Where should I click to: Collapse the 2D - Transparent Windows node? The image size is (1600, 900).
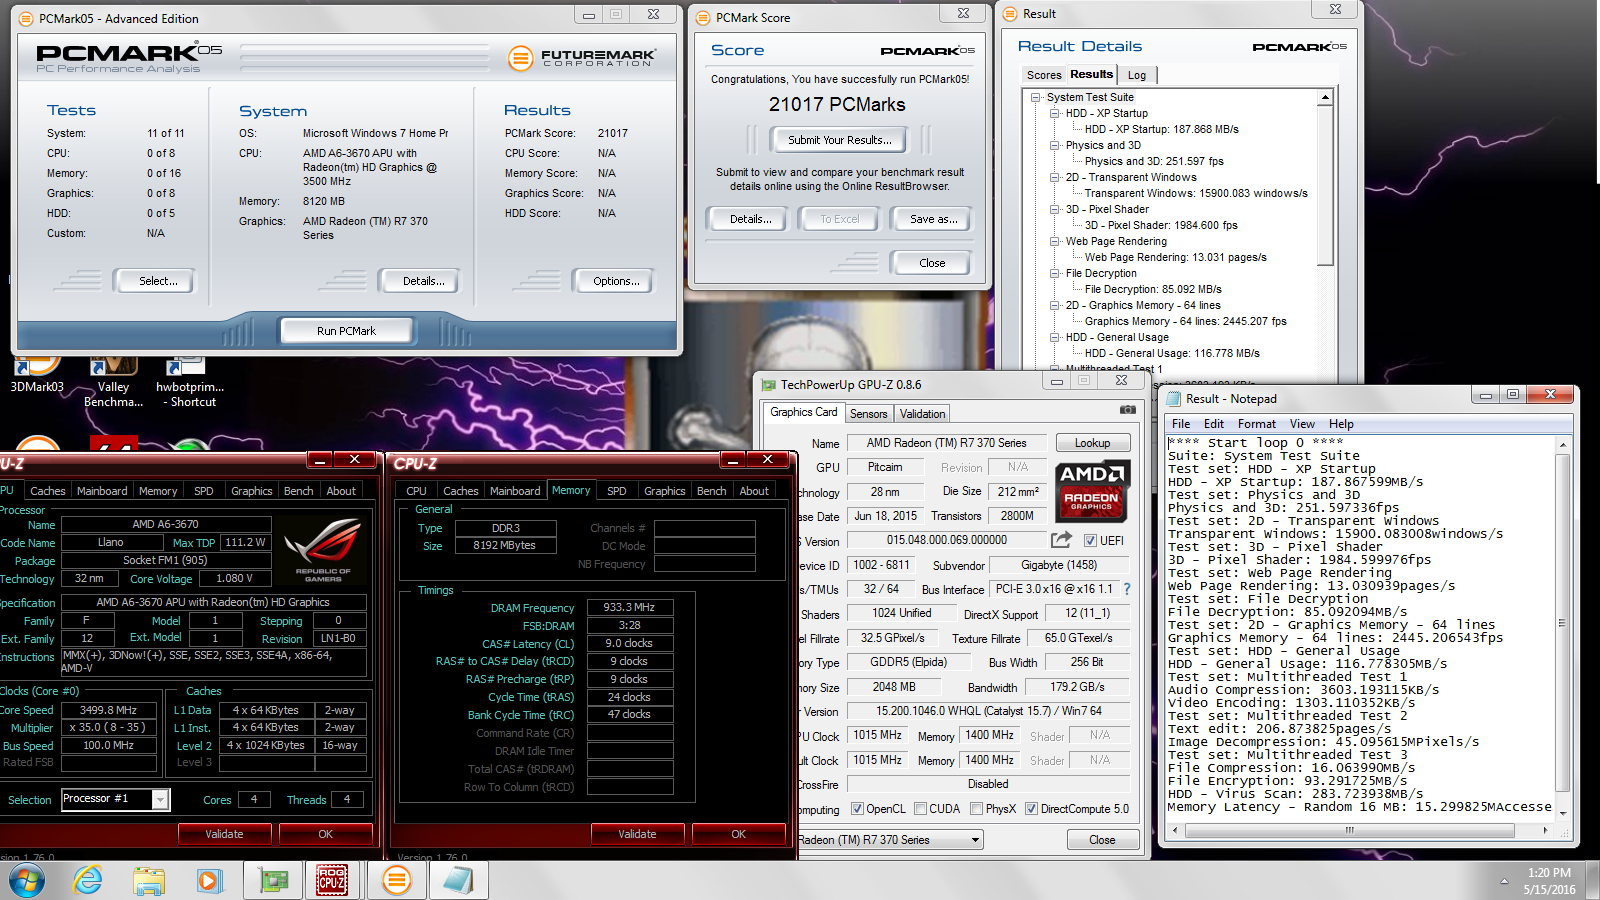click(1054, 177)
